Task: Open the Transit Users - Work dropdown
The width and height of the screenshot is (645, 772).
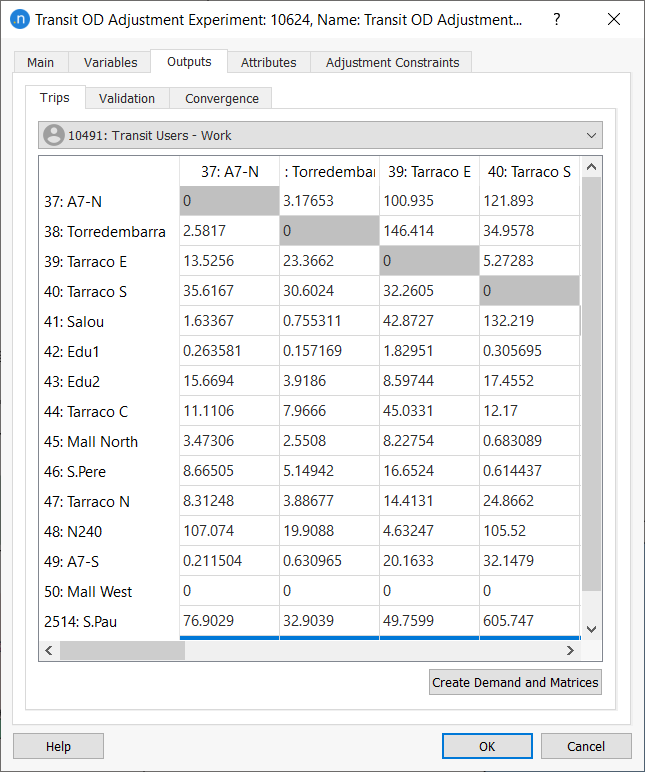Action: point(320,135)
